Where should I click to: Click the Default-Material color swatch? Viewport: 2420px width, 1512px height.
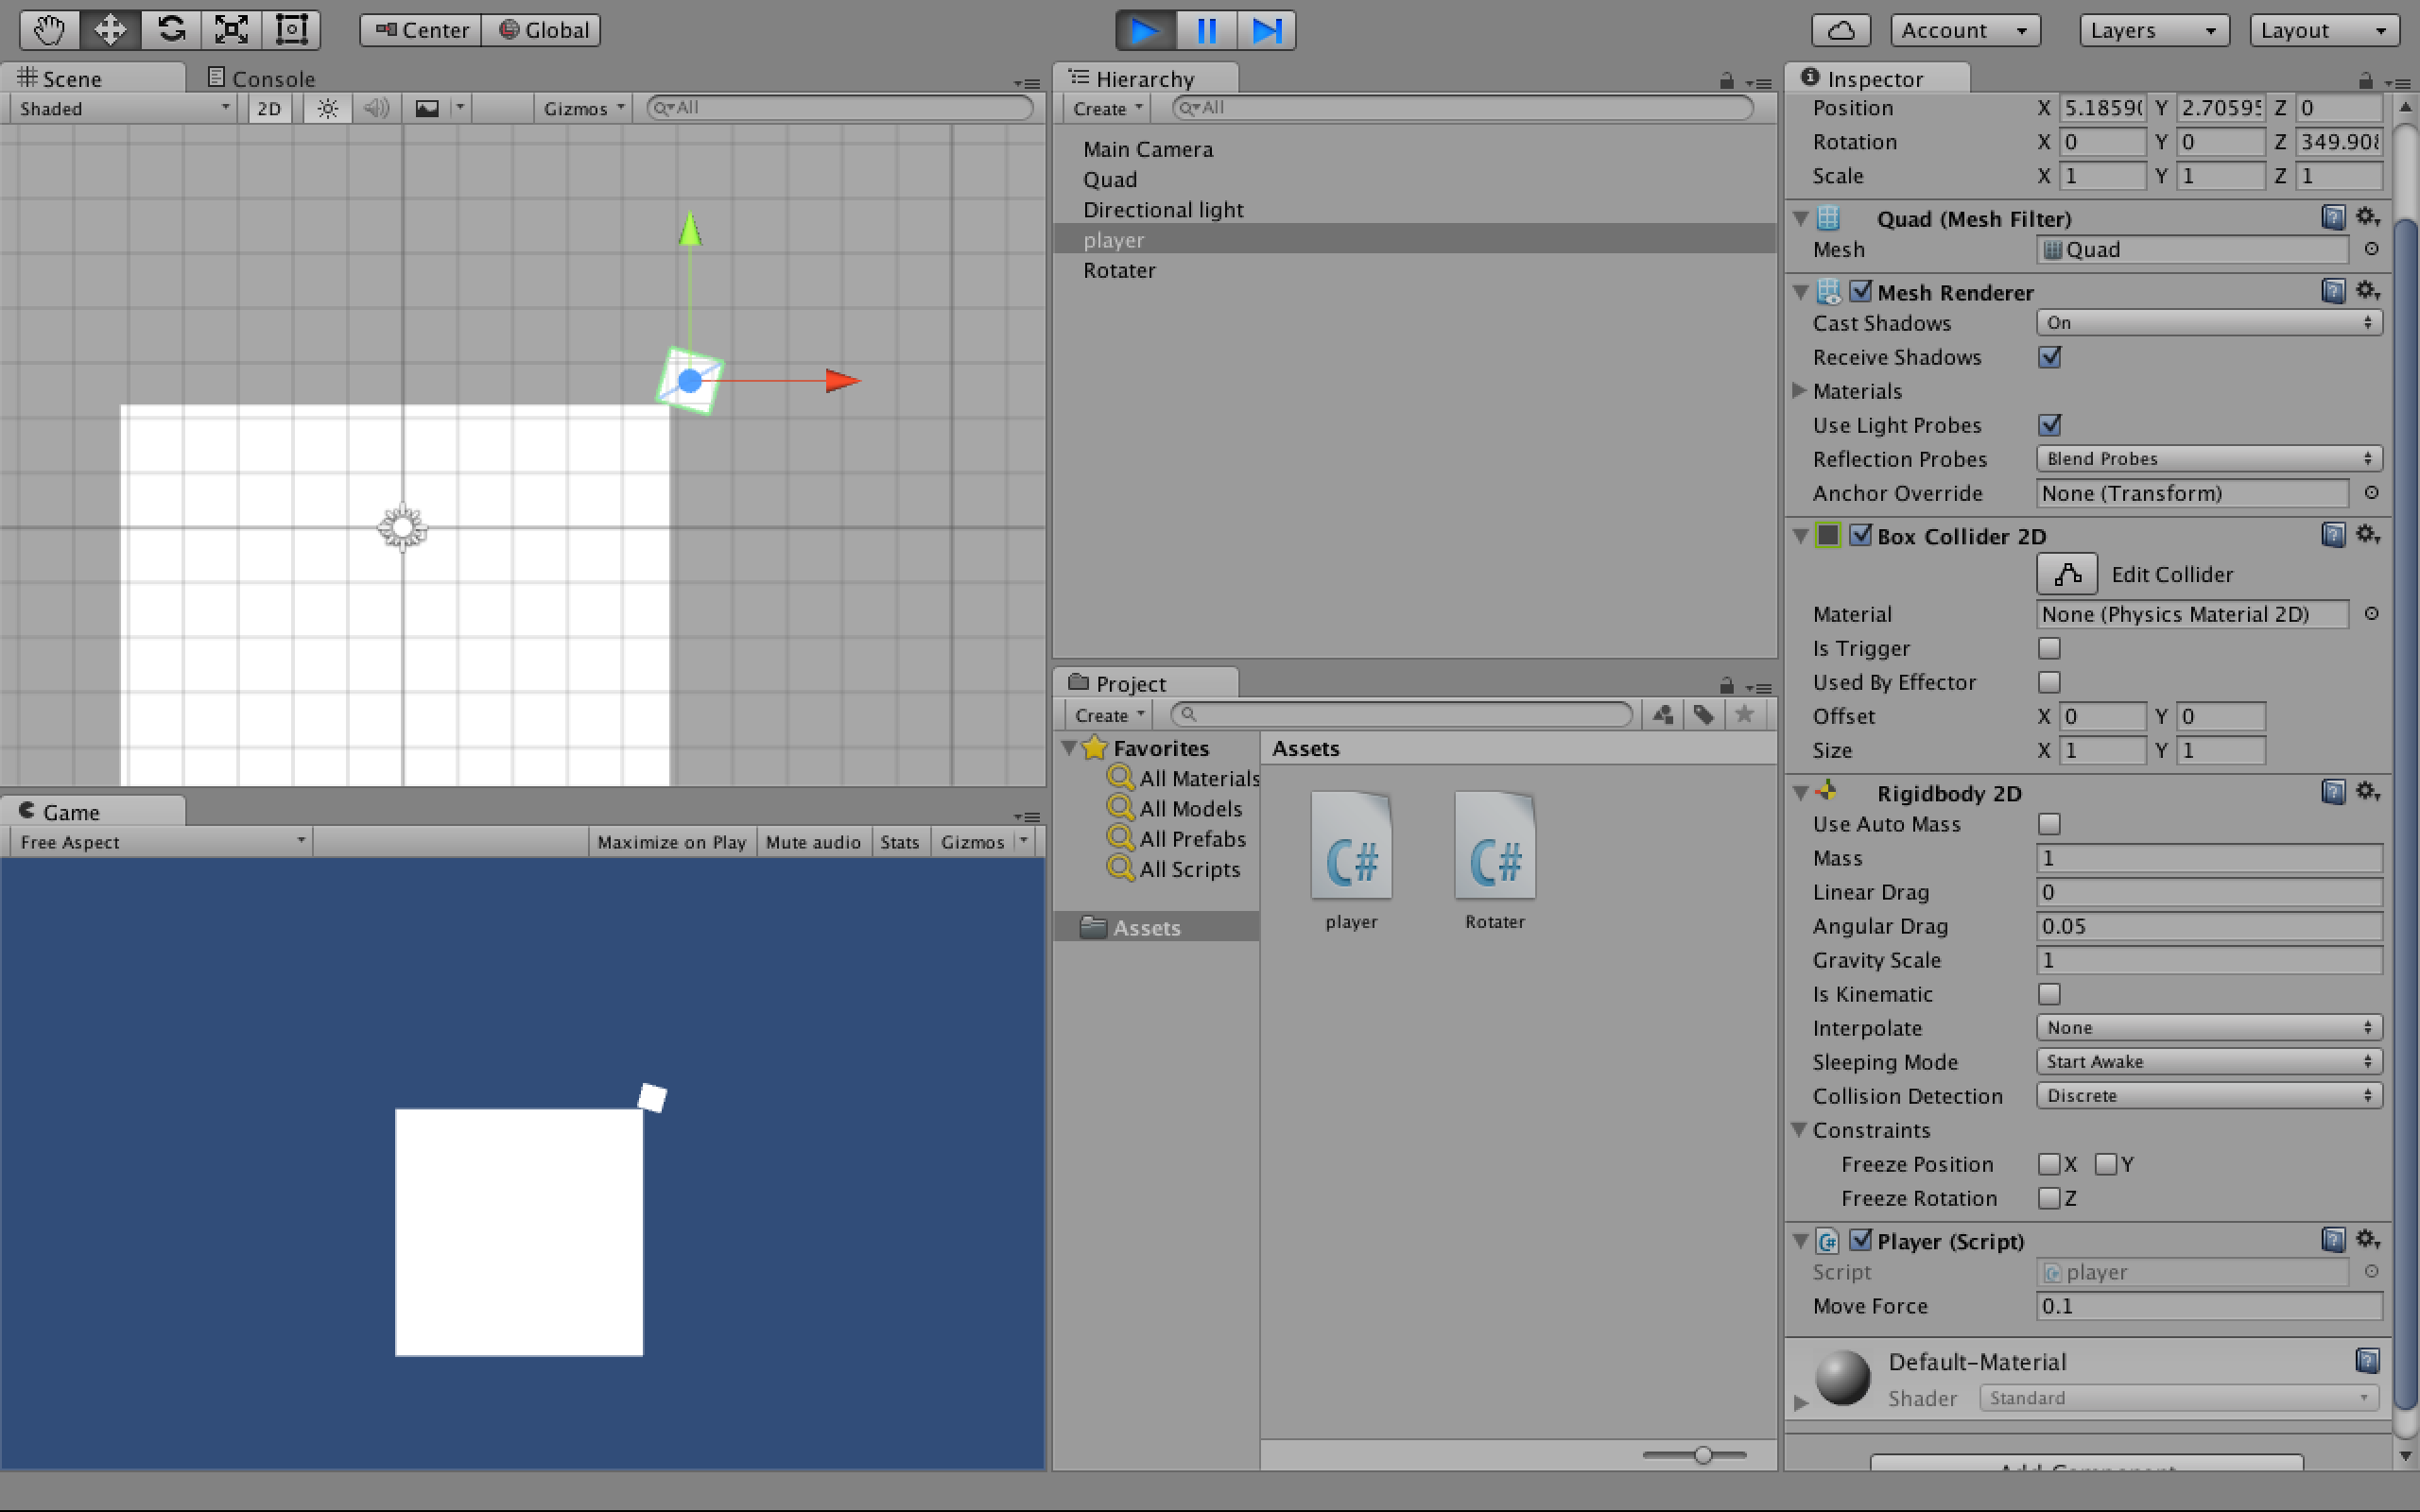tap(1841, 1380)
